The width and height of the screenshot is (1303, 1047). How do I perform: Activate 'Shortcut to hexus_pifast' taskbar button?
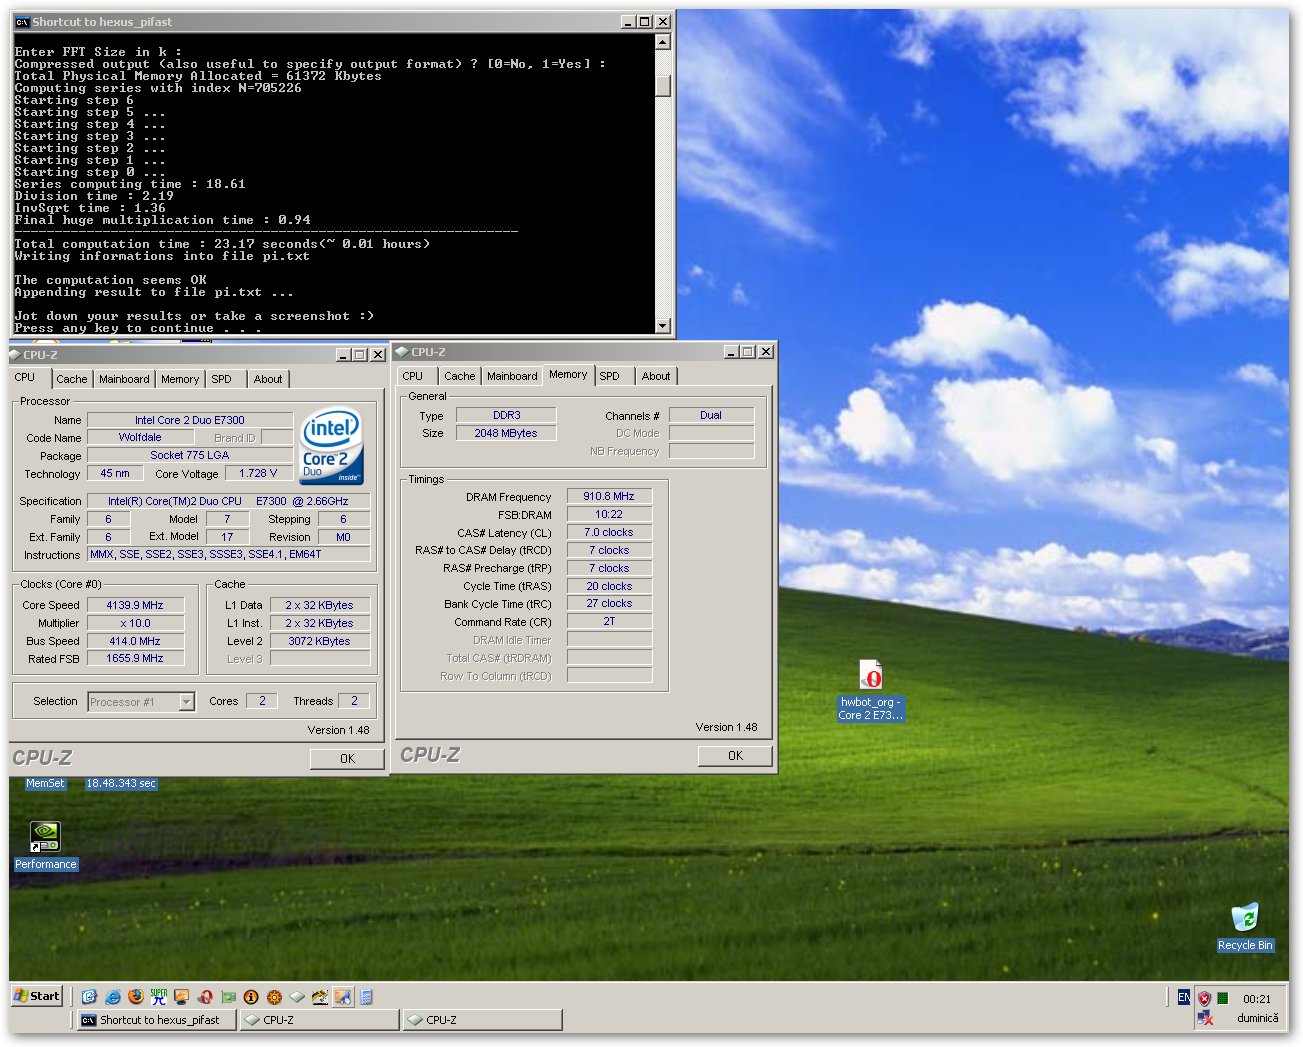tap(157, 1020)
